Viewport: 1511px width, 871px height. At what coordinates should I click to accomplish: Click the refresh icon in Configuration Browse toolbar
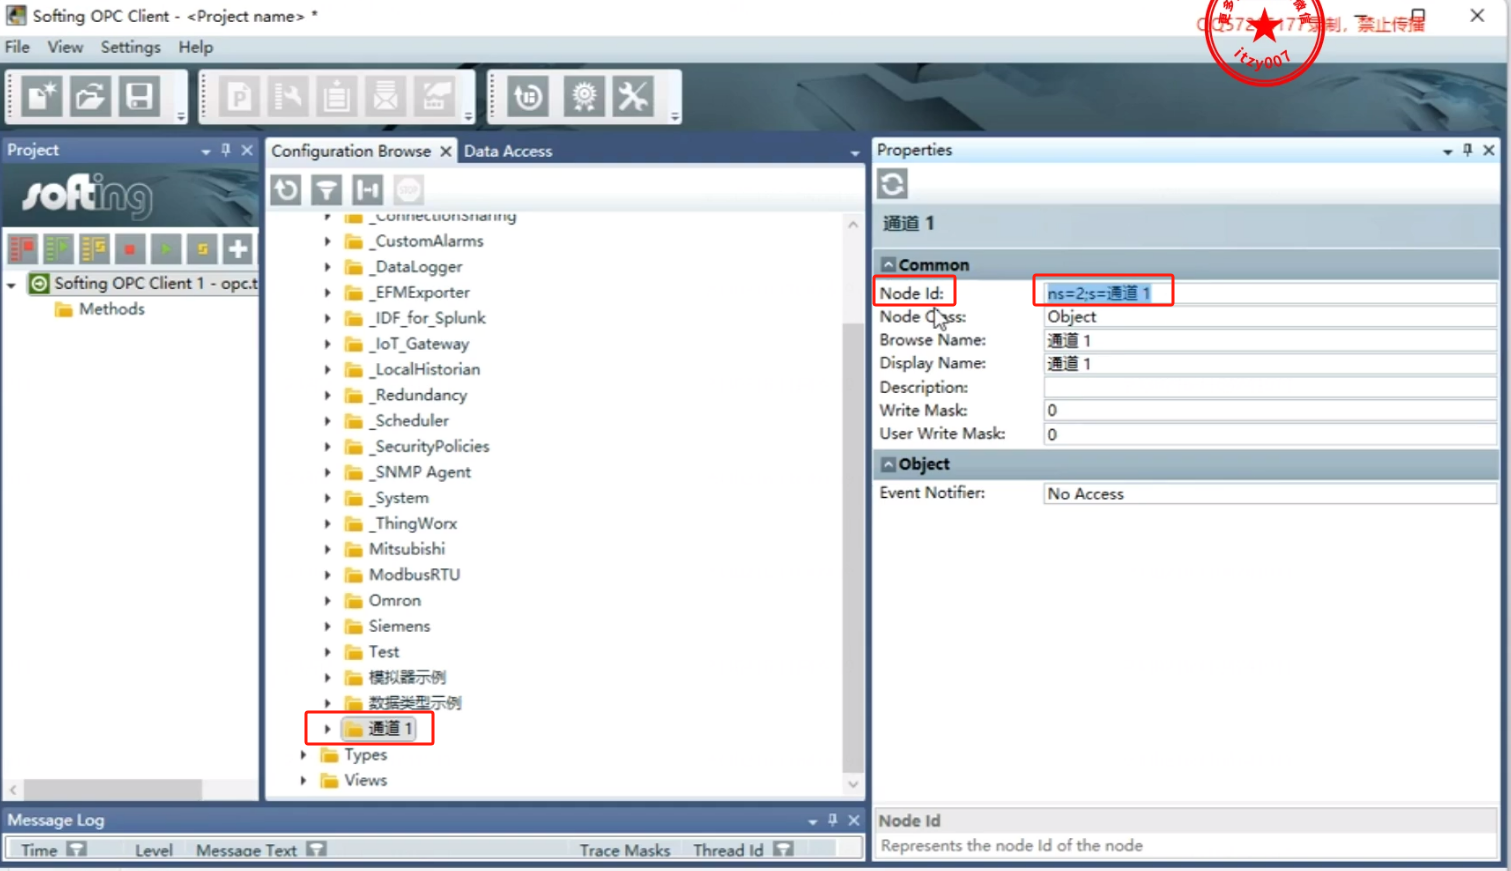click(x=286, y=189)
